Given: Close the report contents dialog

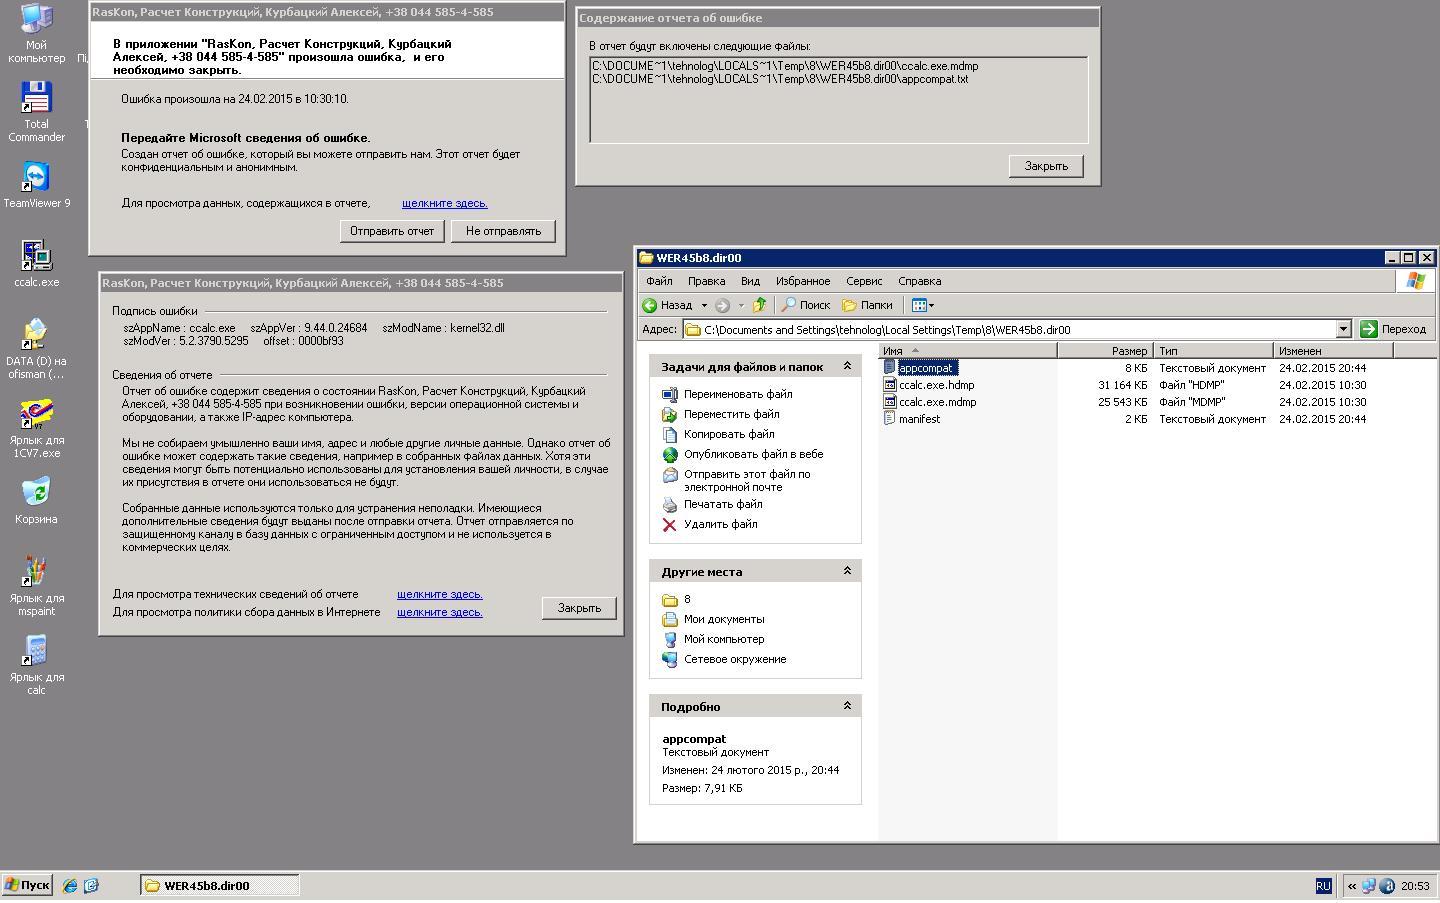Looking at the screenshot, I should 1046,166.
